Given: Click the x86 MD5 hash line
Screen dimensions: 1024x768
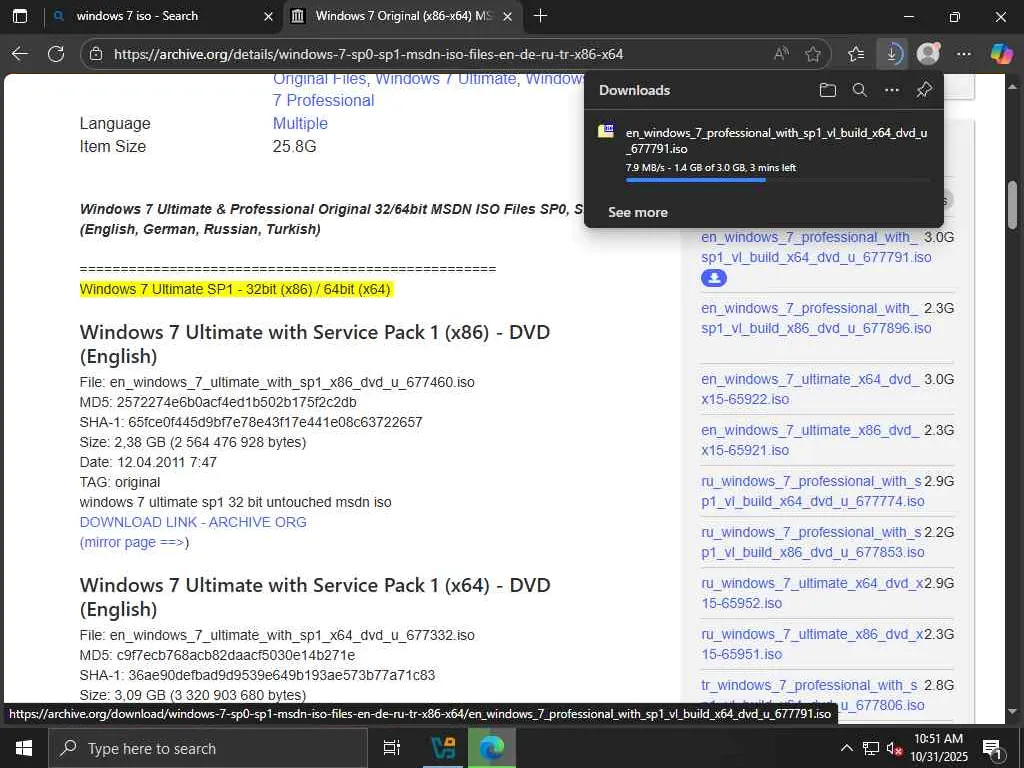Looking at the screenshot, I should [x=218, y=402].
